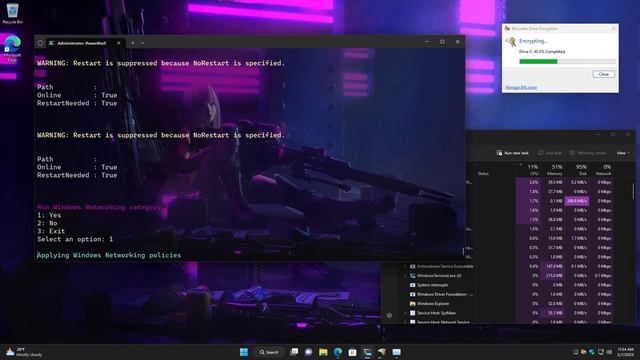Open the Microsoft Edge desktop shortcut

coord(12,48)
